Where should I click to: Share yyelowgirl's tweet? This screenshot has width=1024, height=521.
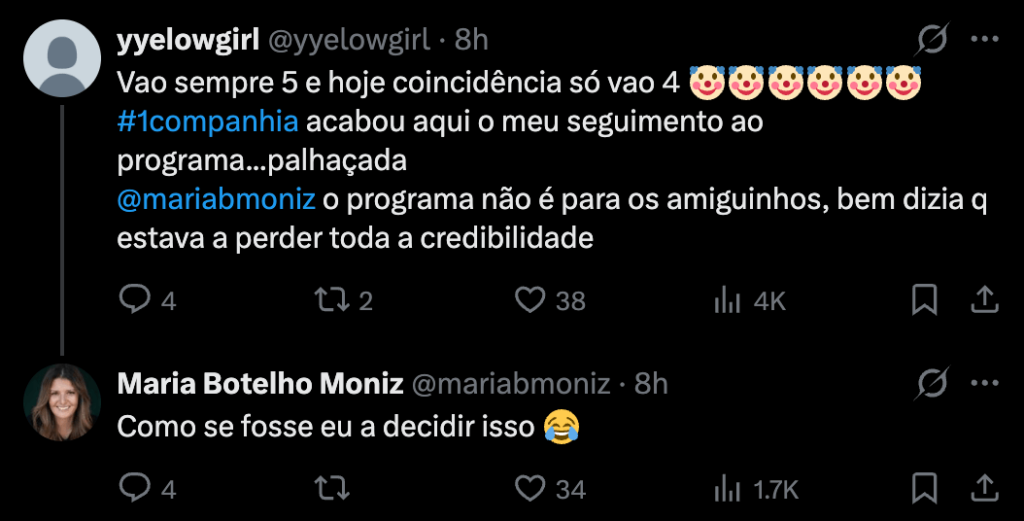pos(983,299)
